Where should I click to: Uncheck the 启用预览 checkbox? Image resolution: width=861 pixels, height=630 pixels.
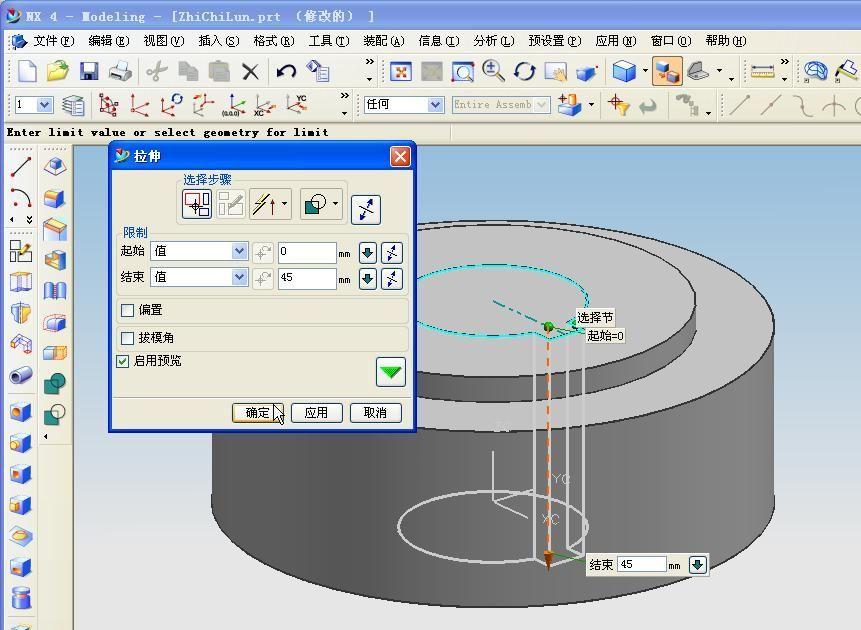point(123,361)
